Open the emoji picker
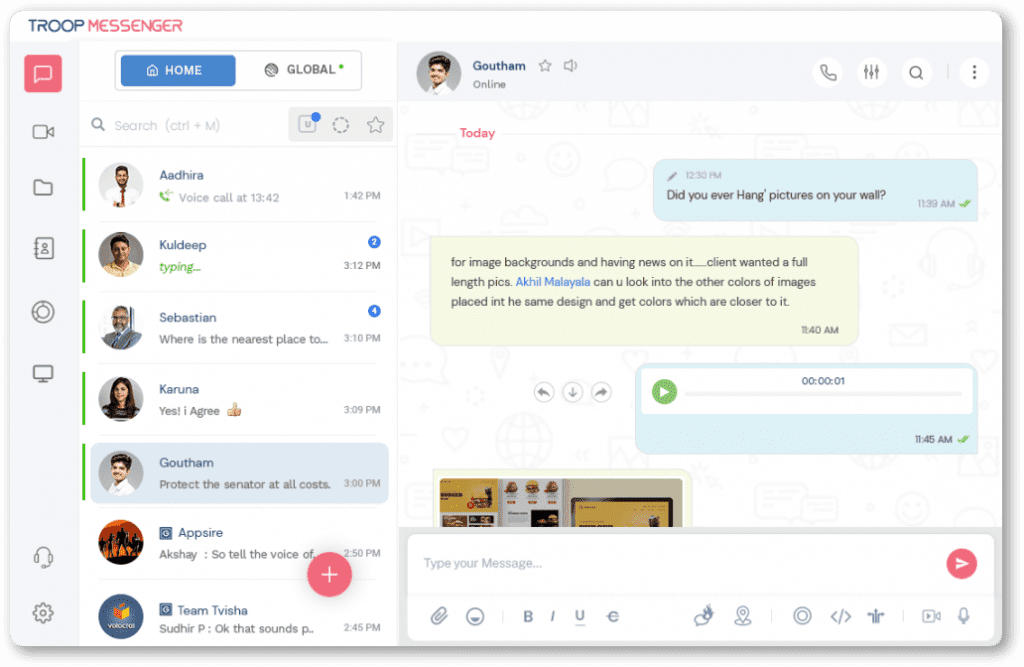The width and height of the screenshot is (1024, 667). click(x=475, y=616)
